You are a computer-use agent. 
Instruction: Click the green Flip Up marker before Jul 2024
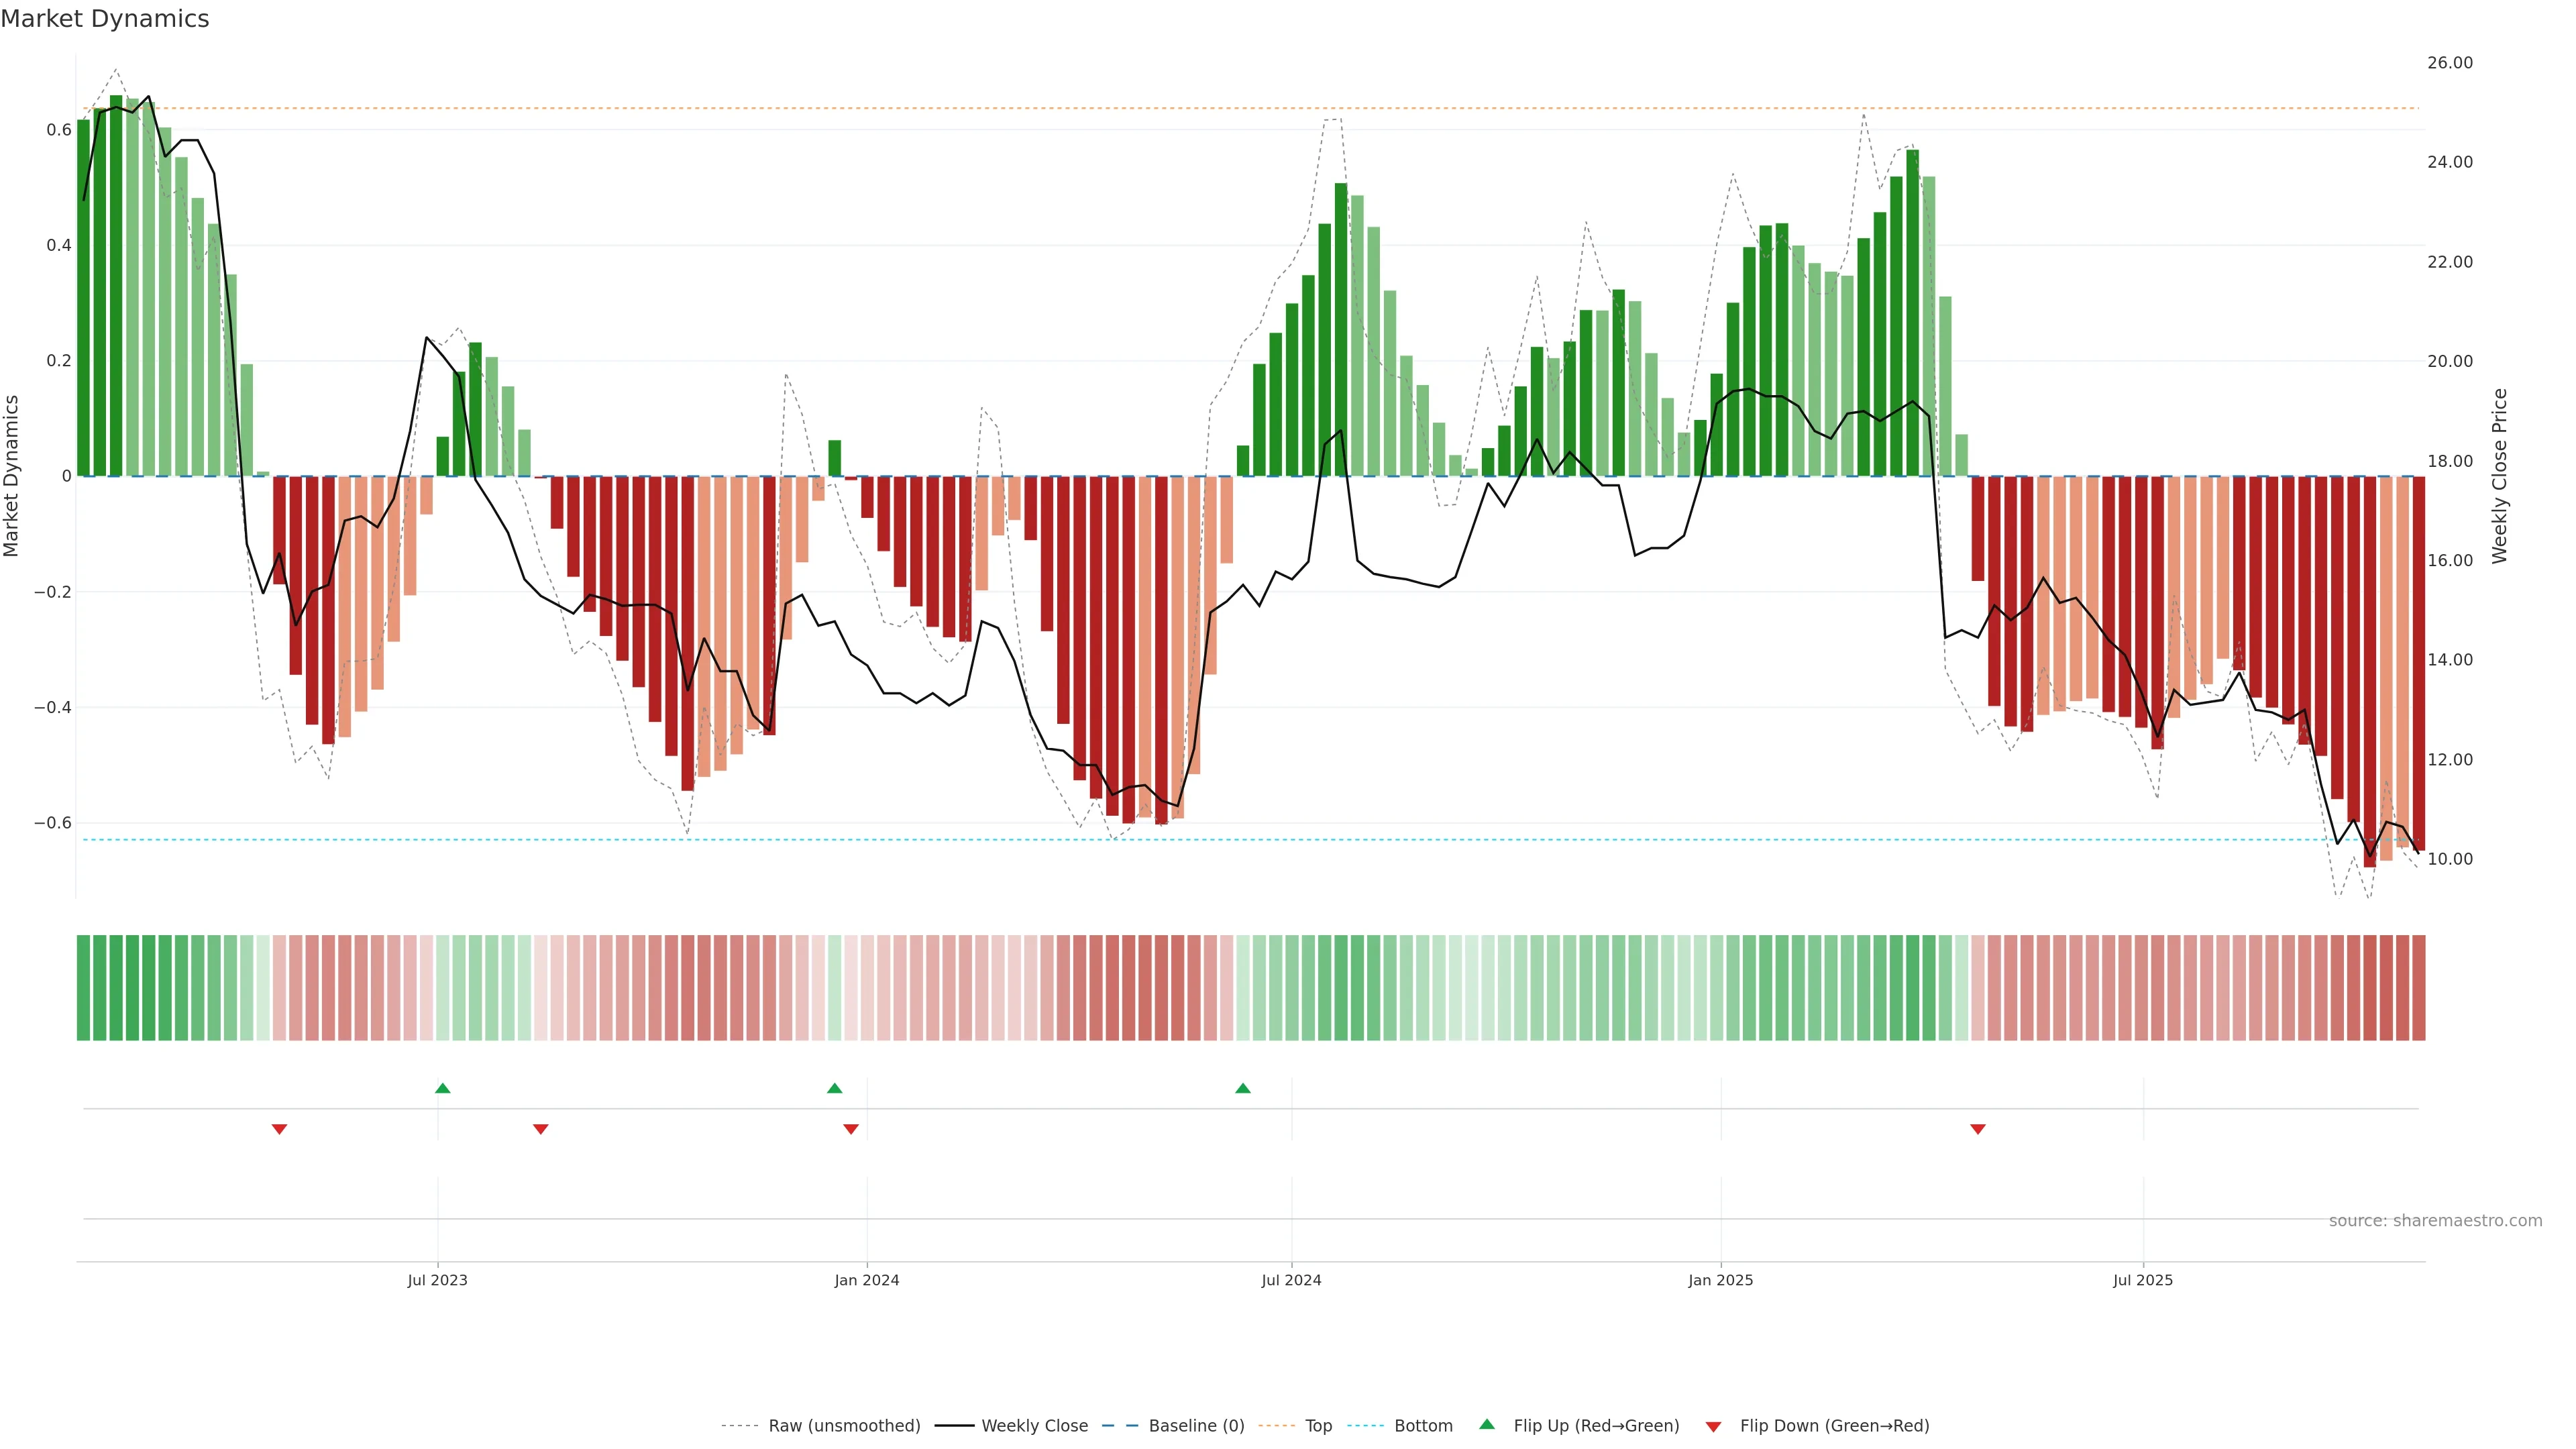coord(1242,1088)
